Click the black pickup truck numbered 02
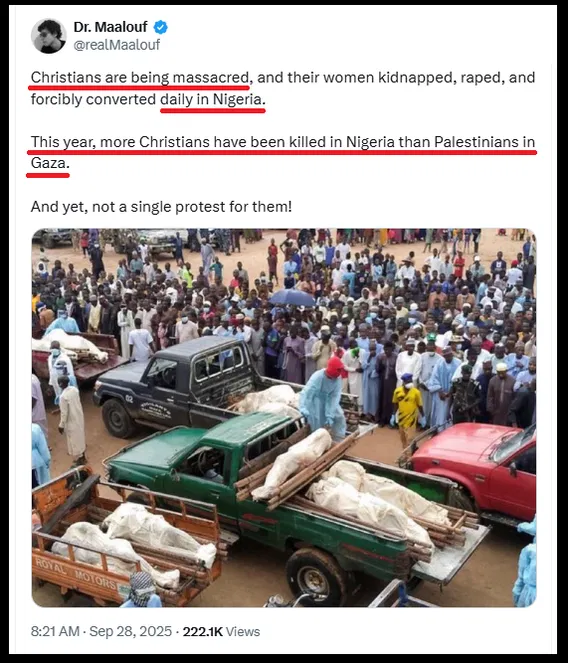The image size is (568, 663). (186, 387)
